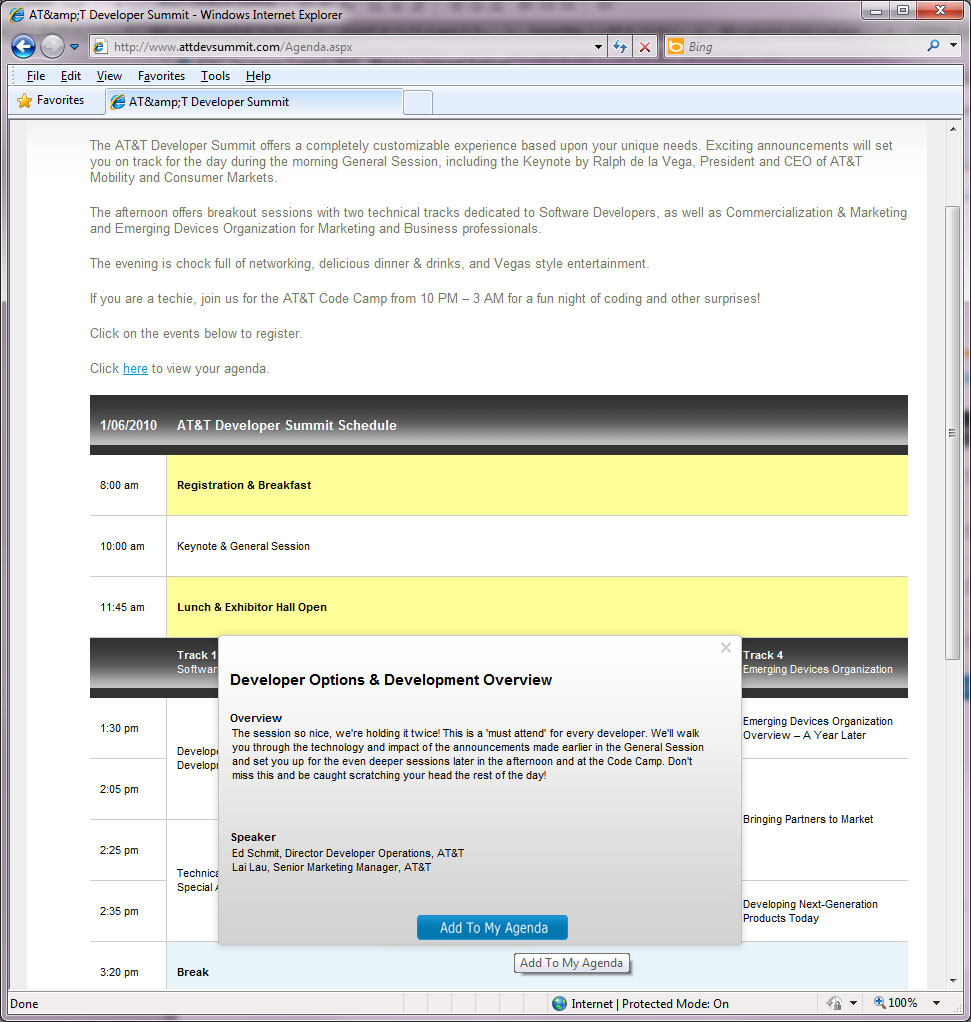Click the status bar privacy security icon
Screen dimensions: 971x1022
pos(833,1003)
